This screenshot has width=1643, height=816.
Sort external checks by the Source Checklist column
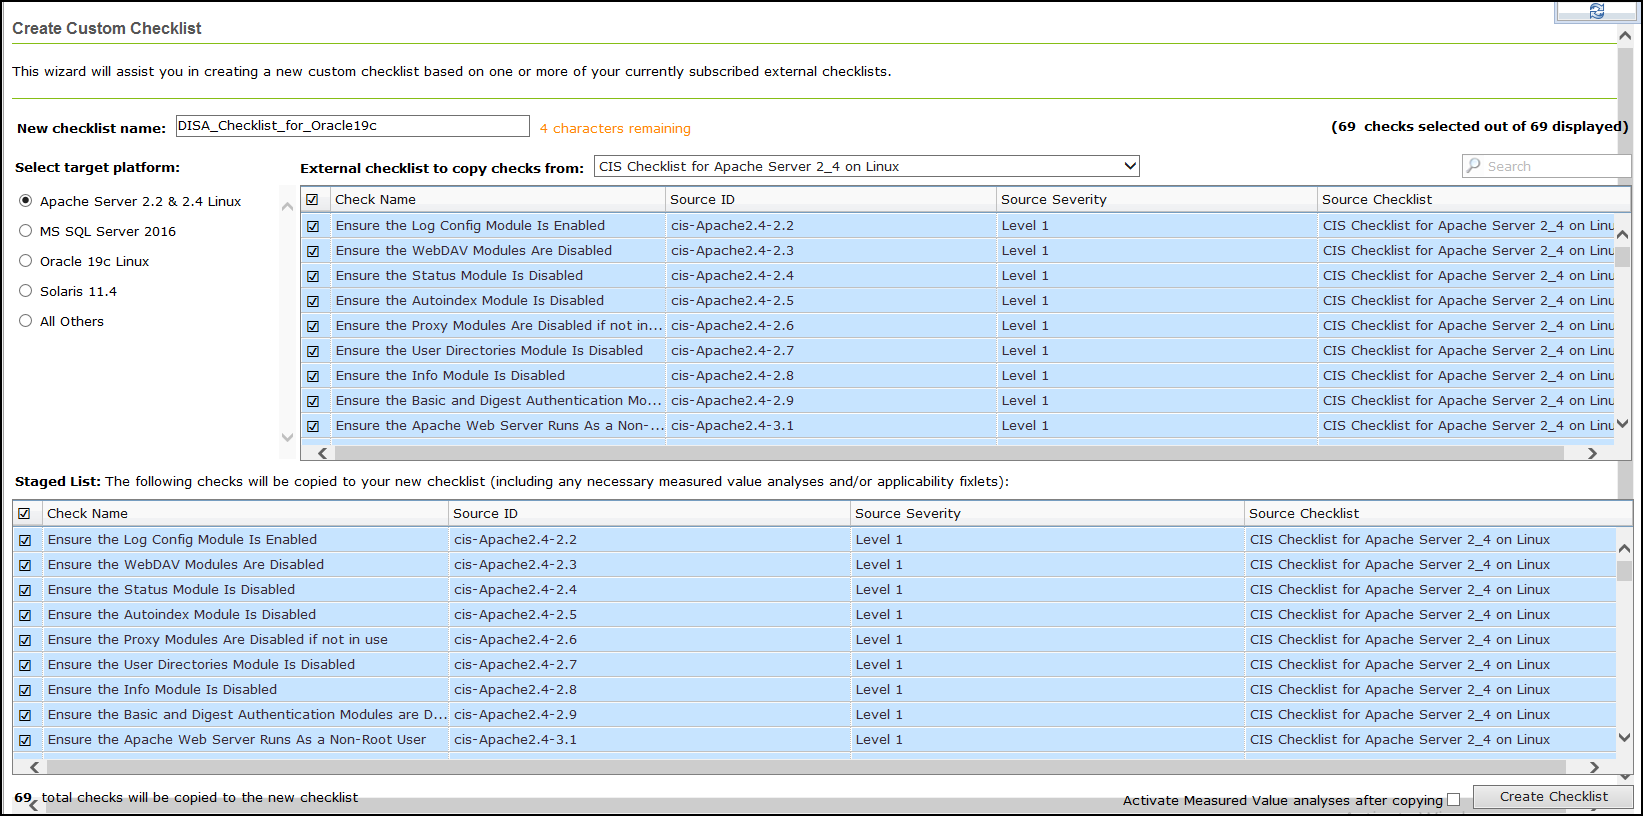[1474, 199]
